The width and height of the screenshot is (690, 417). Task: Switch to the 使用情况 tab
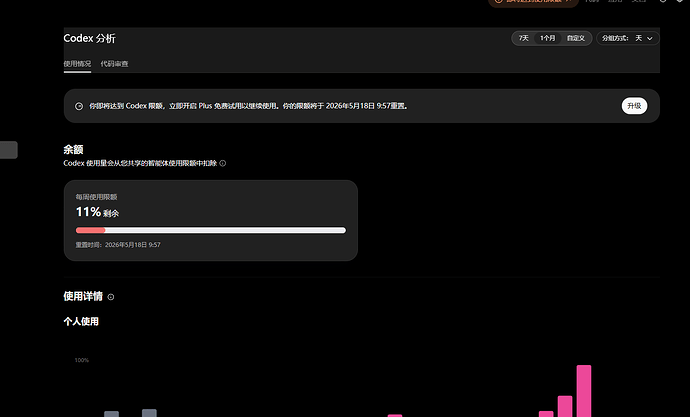coord(77,64)
